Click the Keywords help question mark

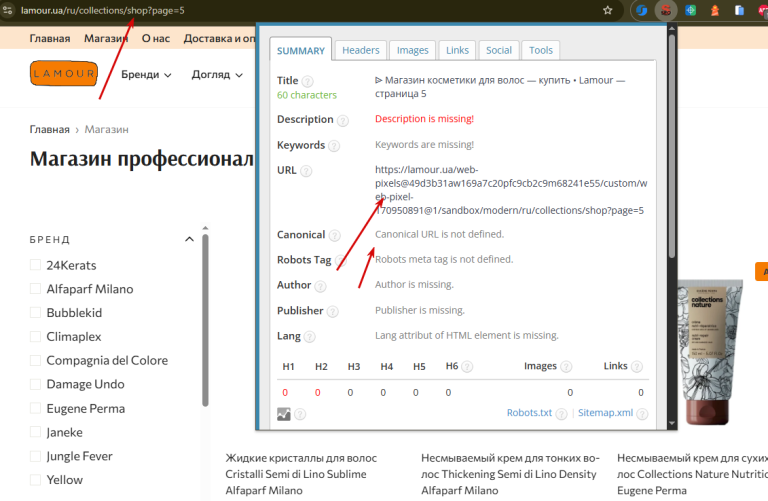[x=334, y=146]
